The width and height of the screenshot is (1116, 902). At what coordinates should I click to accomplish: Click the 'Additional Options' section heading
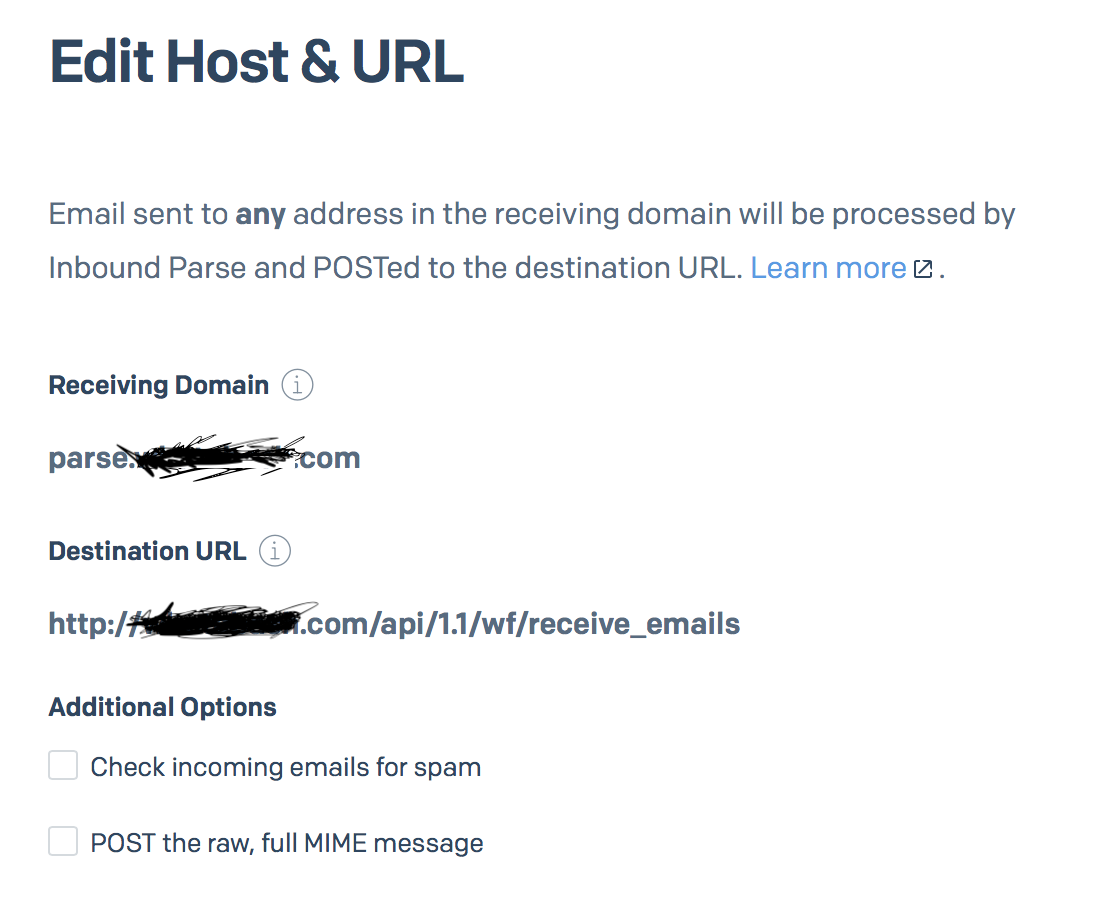coord(162,707)
